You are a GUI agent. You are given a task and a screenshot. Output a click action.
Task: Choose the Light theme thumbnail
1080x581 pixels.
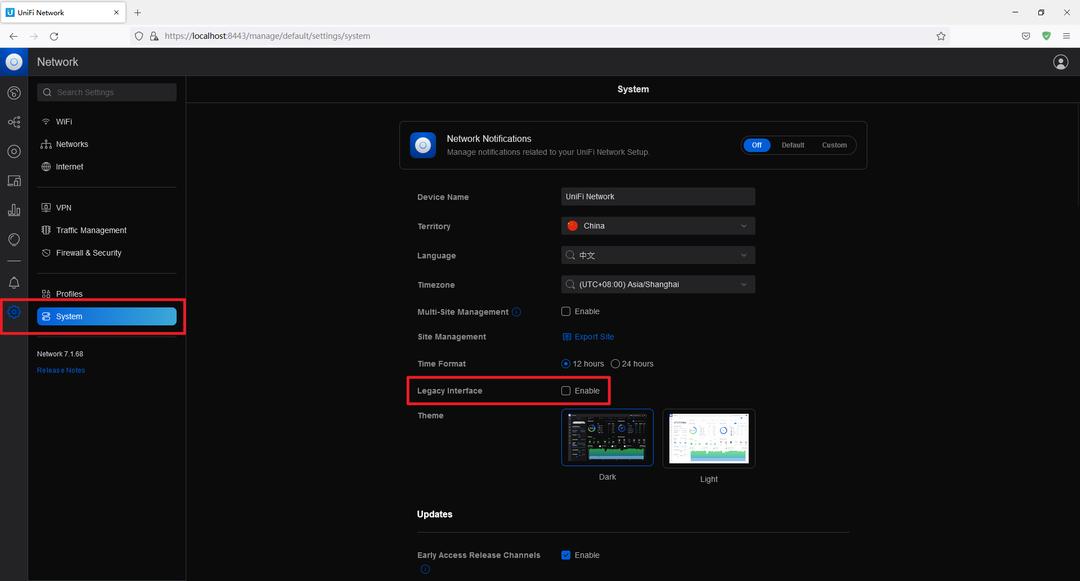[x=708, y=438]
